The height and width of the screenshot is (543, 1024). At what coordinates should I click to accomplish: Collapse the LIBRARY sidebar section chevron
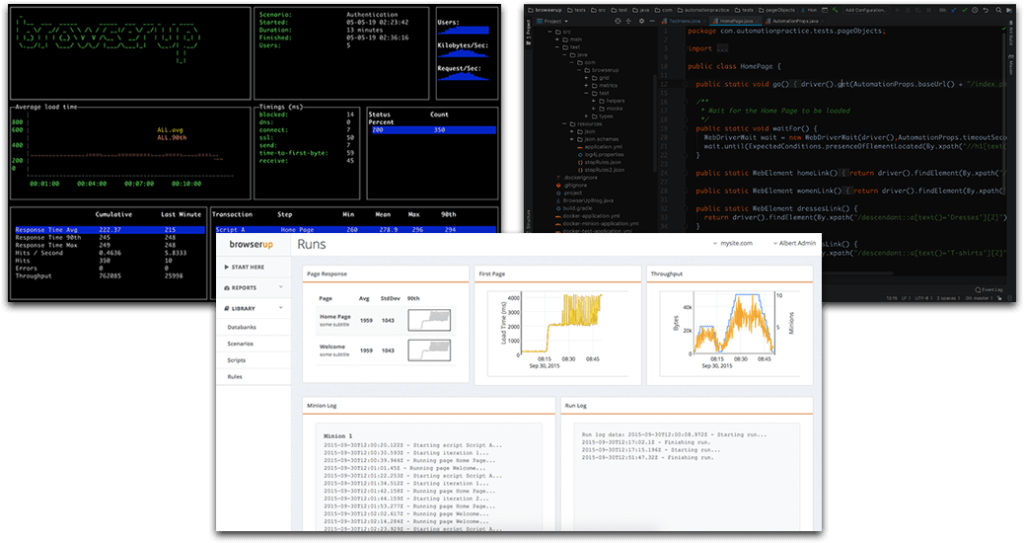[x=281, y=308]
